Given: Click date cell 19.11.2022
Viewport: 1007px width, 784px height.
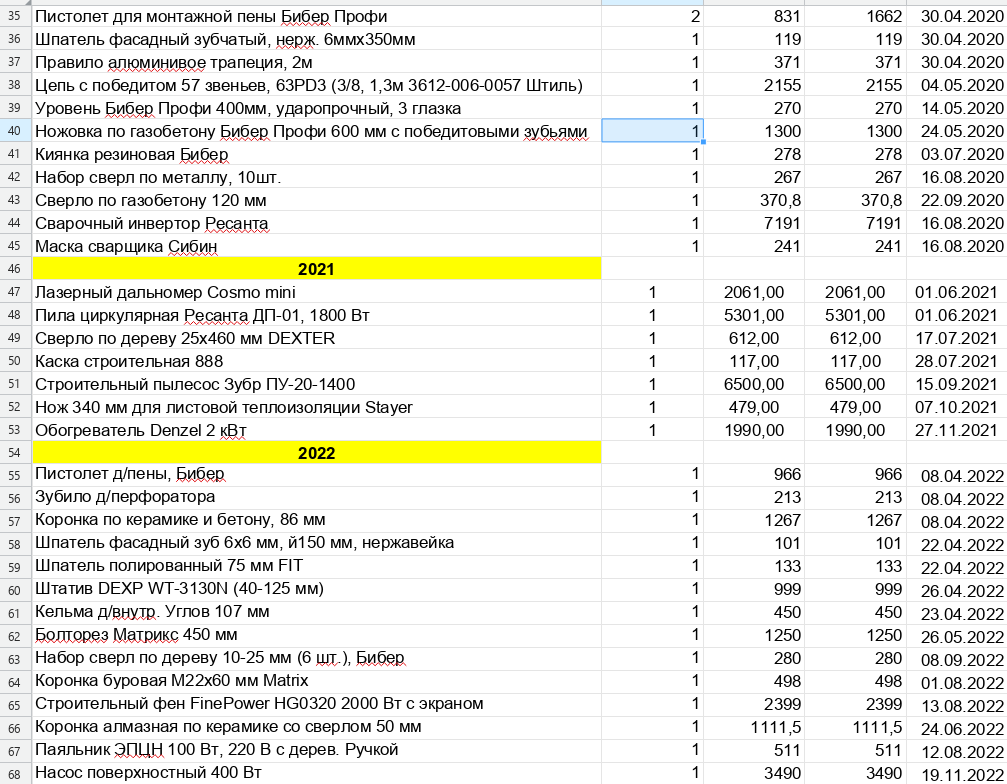Looking at the screenshot, I should pos(957,774).
